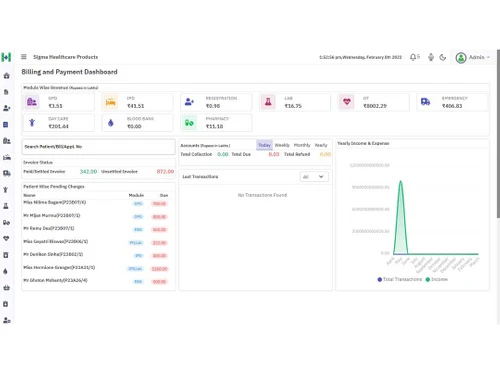Click the ₹406.83 Emergency revenue value
The width and height of the screenshot is (500, 375).
pos(452,106)
